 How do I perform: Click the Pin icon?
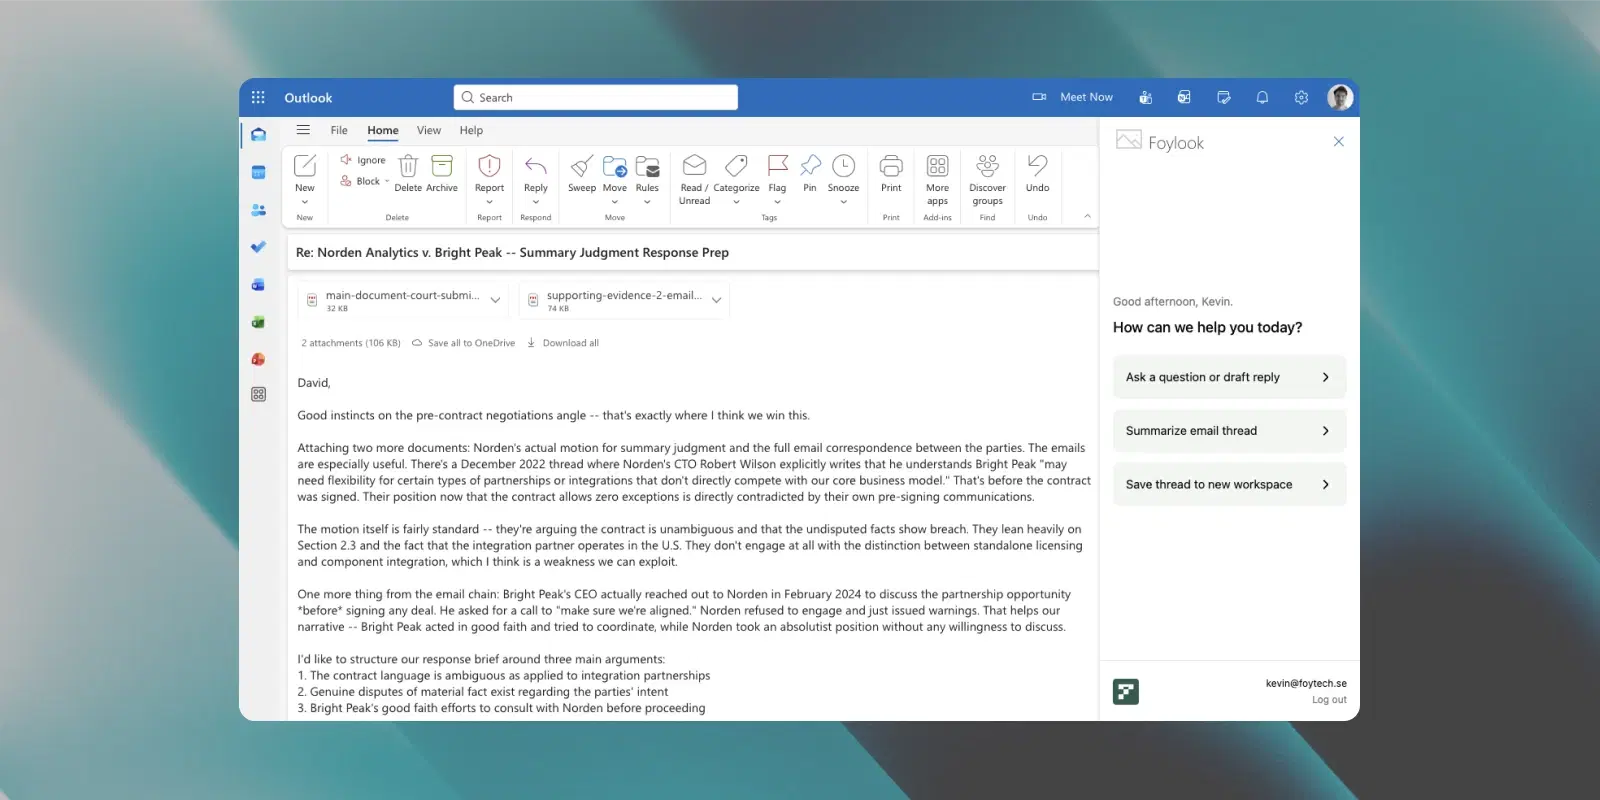click(810, 165)
